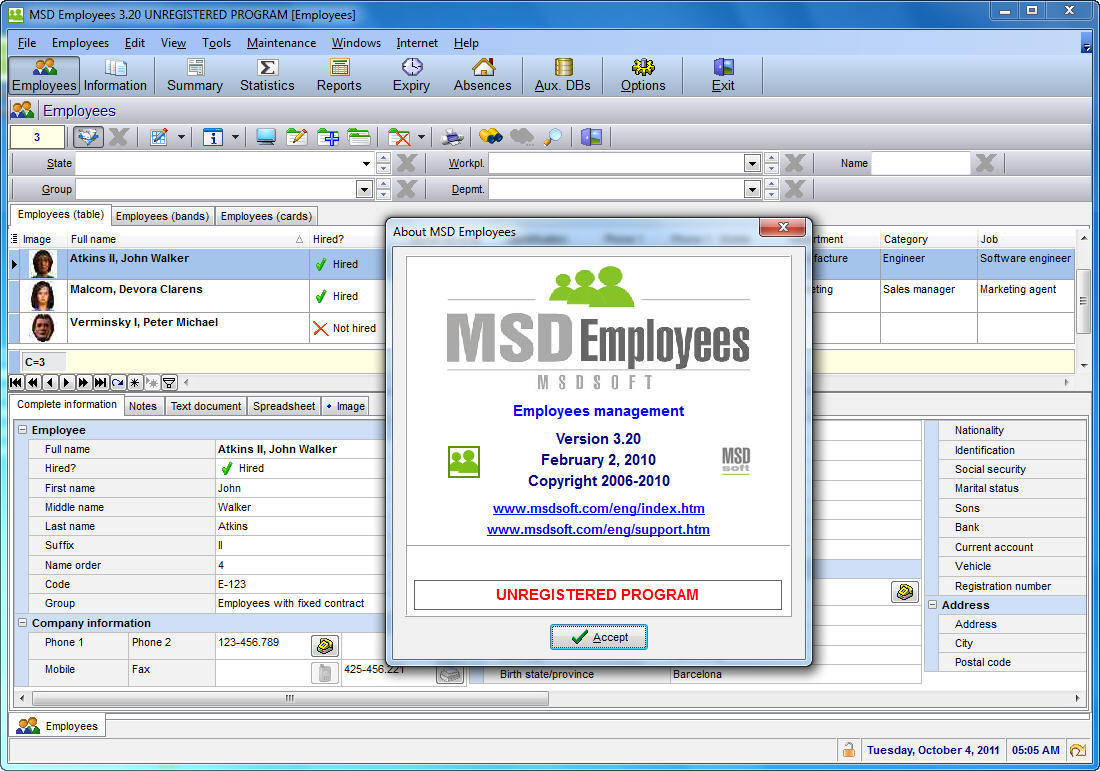
Task: Switch to Employees (cards) tab
Action: tap(266, 216)
